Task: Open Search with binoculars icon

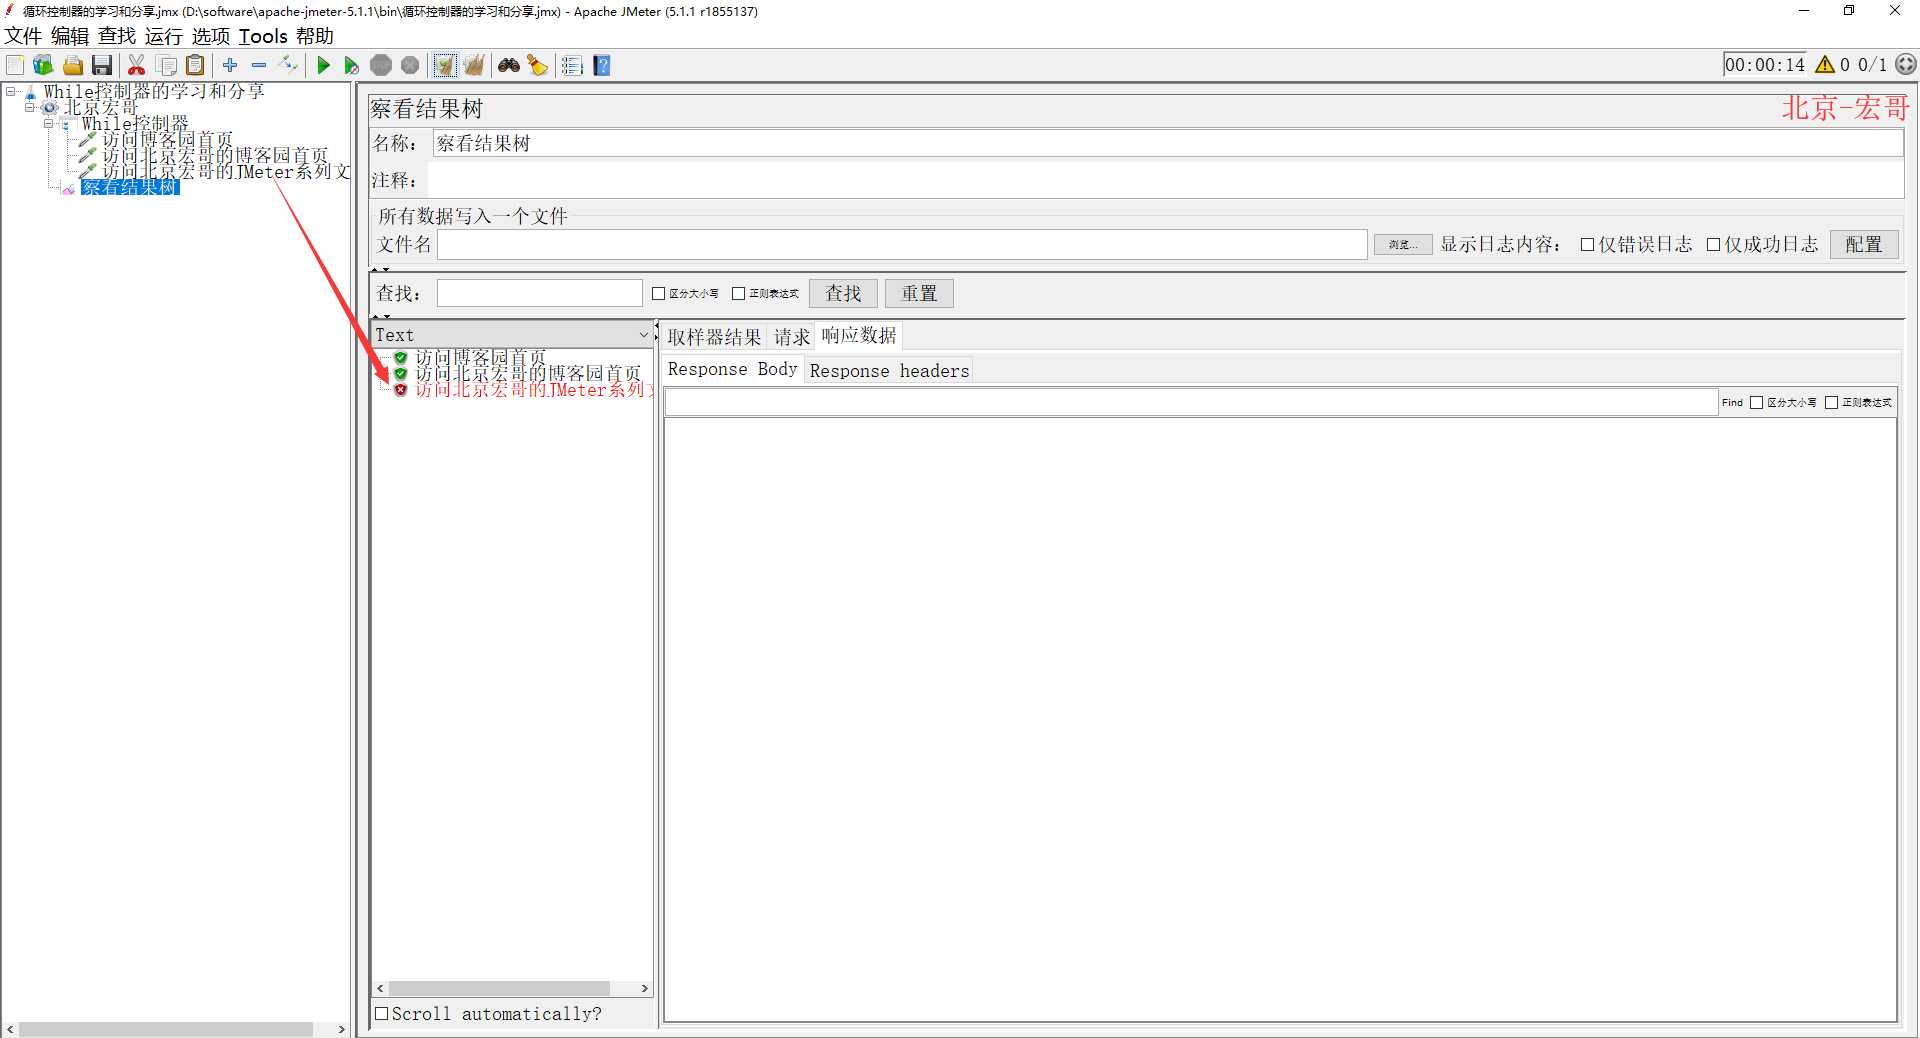Action: pyautogui.click(x=509, y=66)
